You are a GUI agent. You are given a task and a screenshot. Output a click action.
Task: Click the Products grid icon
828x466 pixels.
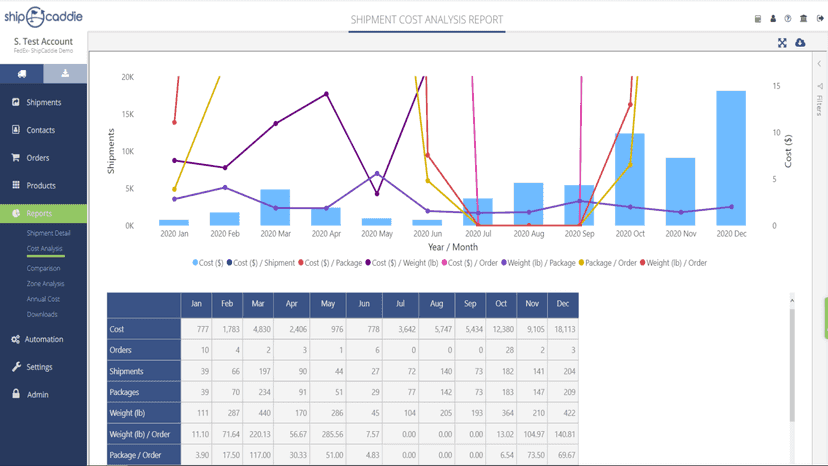click(x=16, y=185)
